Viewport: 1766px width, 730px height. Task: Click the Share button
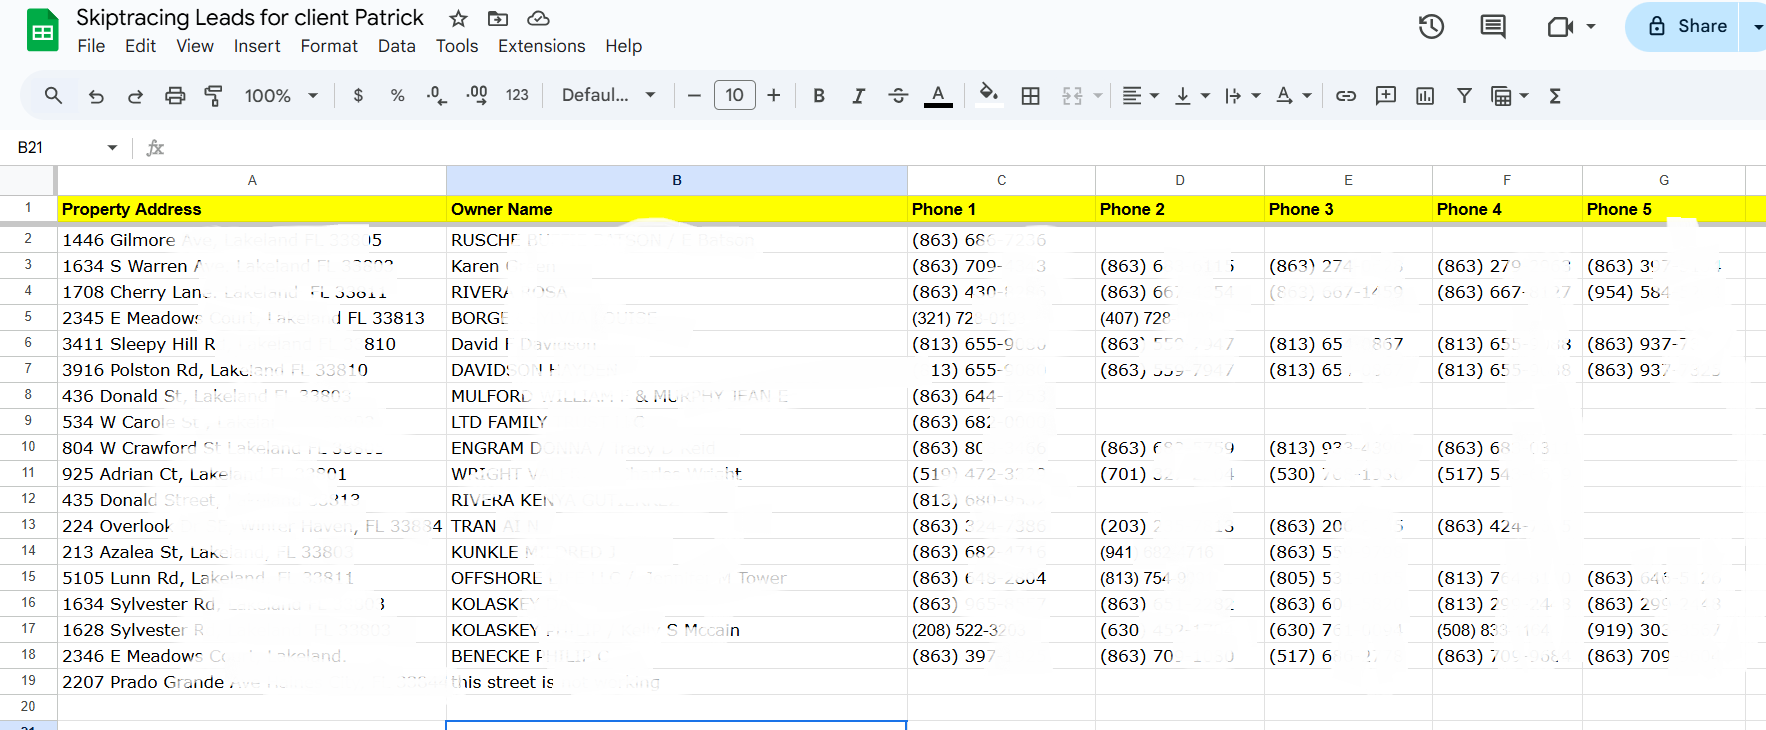[1686, 27]
